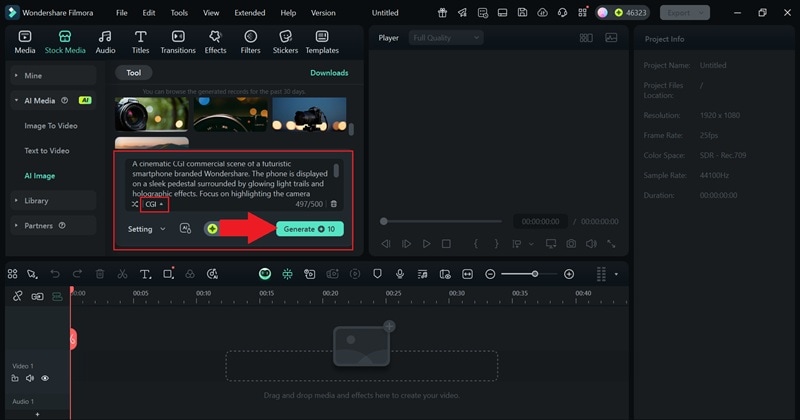Image resolution: width=800 pixels, height=420 pixels.
Task: Select the Stock Media tab
Action: 65,42
